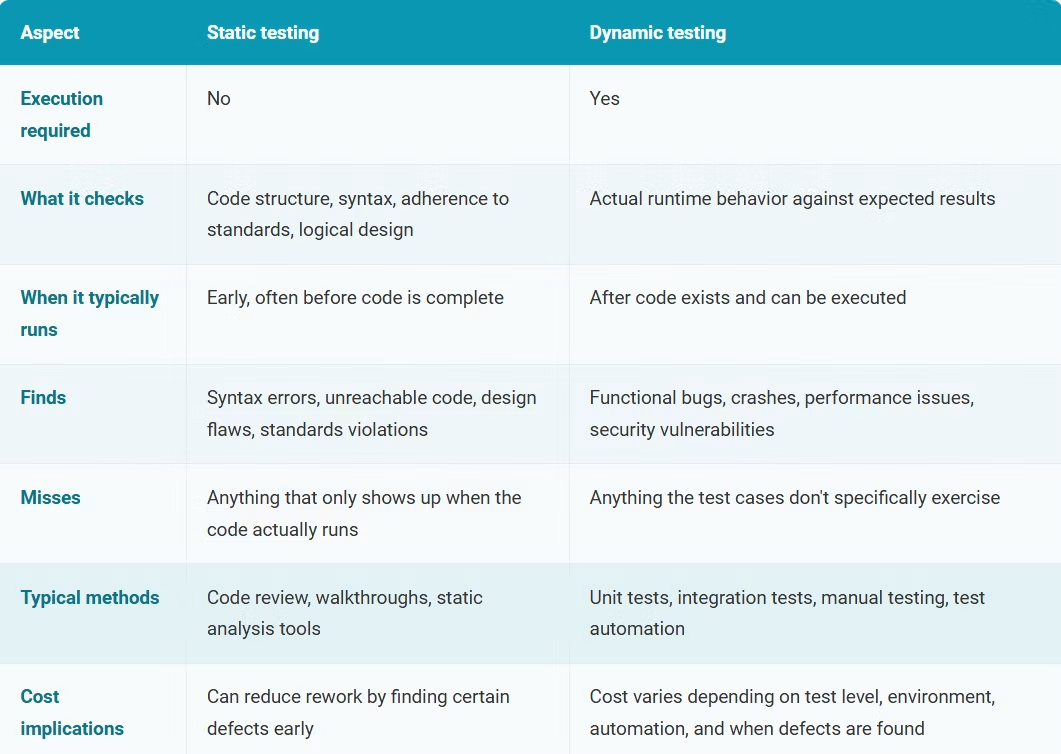Click 'Actual runtime behavior against expected results'
Screen dimensions: 1061x754
(792, 198)
